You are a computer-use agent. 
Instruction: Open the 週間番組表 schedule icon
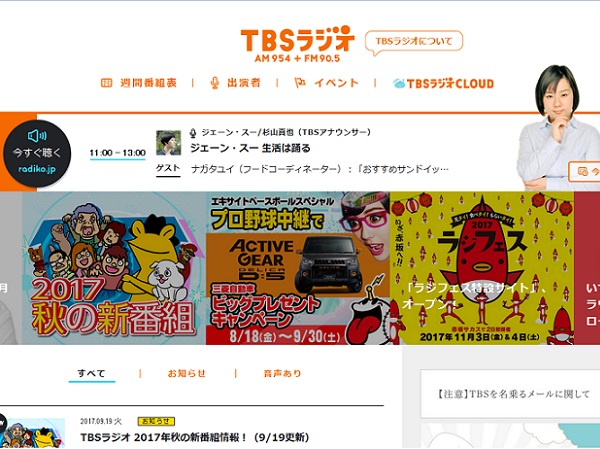click(106, 83)
